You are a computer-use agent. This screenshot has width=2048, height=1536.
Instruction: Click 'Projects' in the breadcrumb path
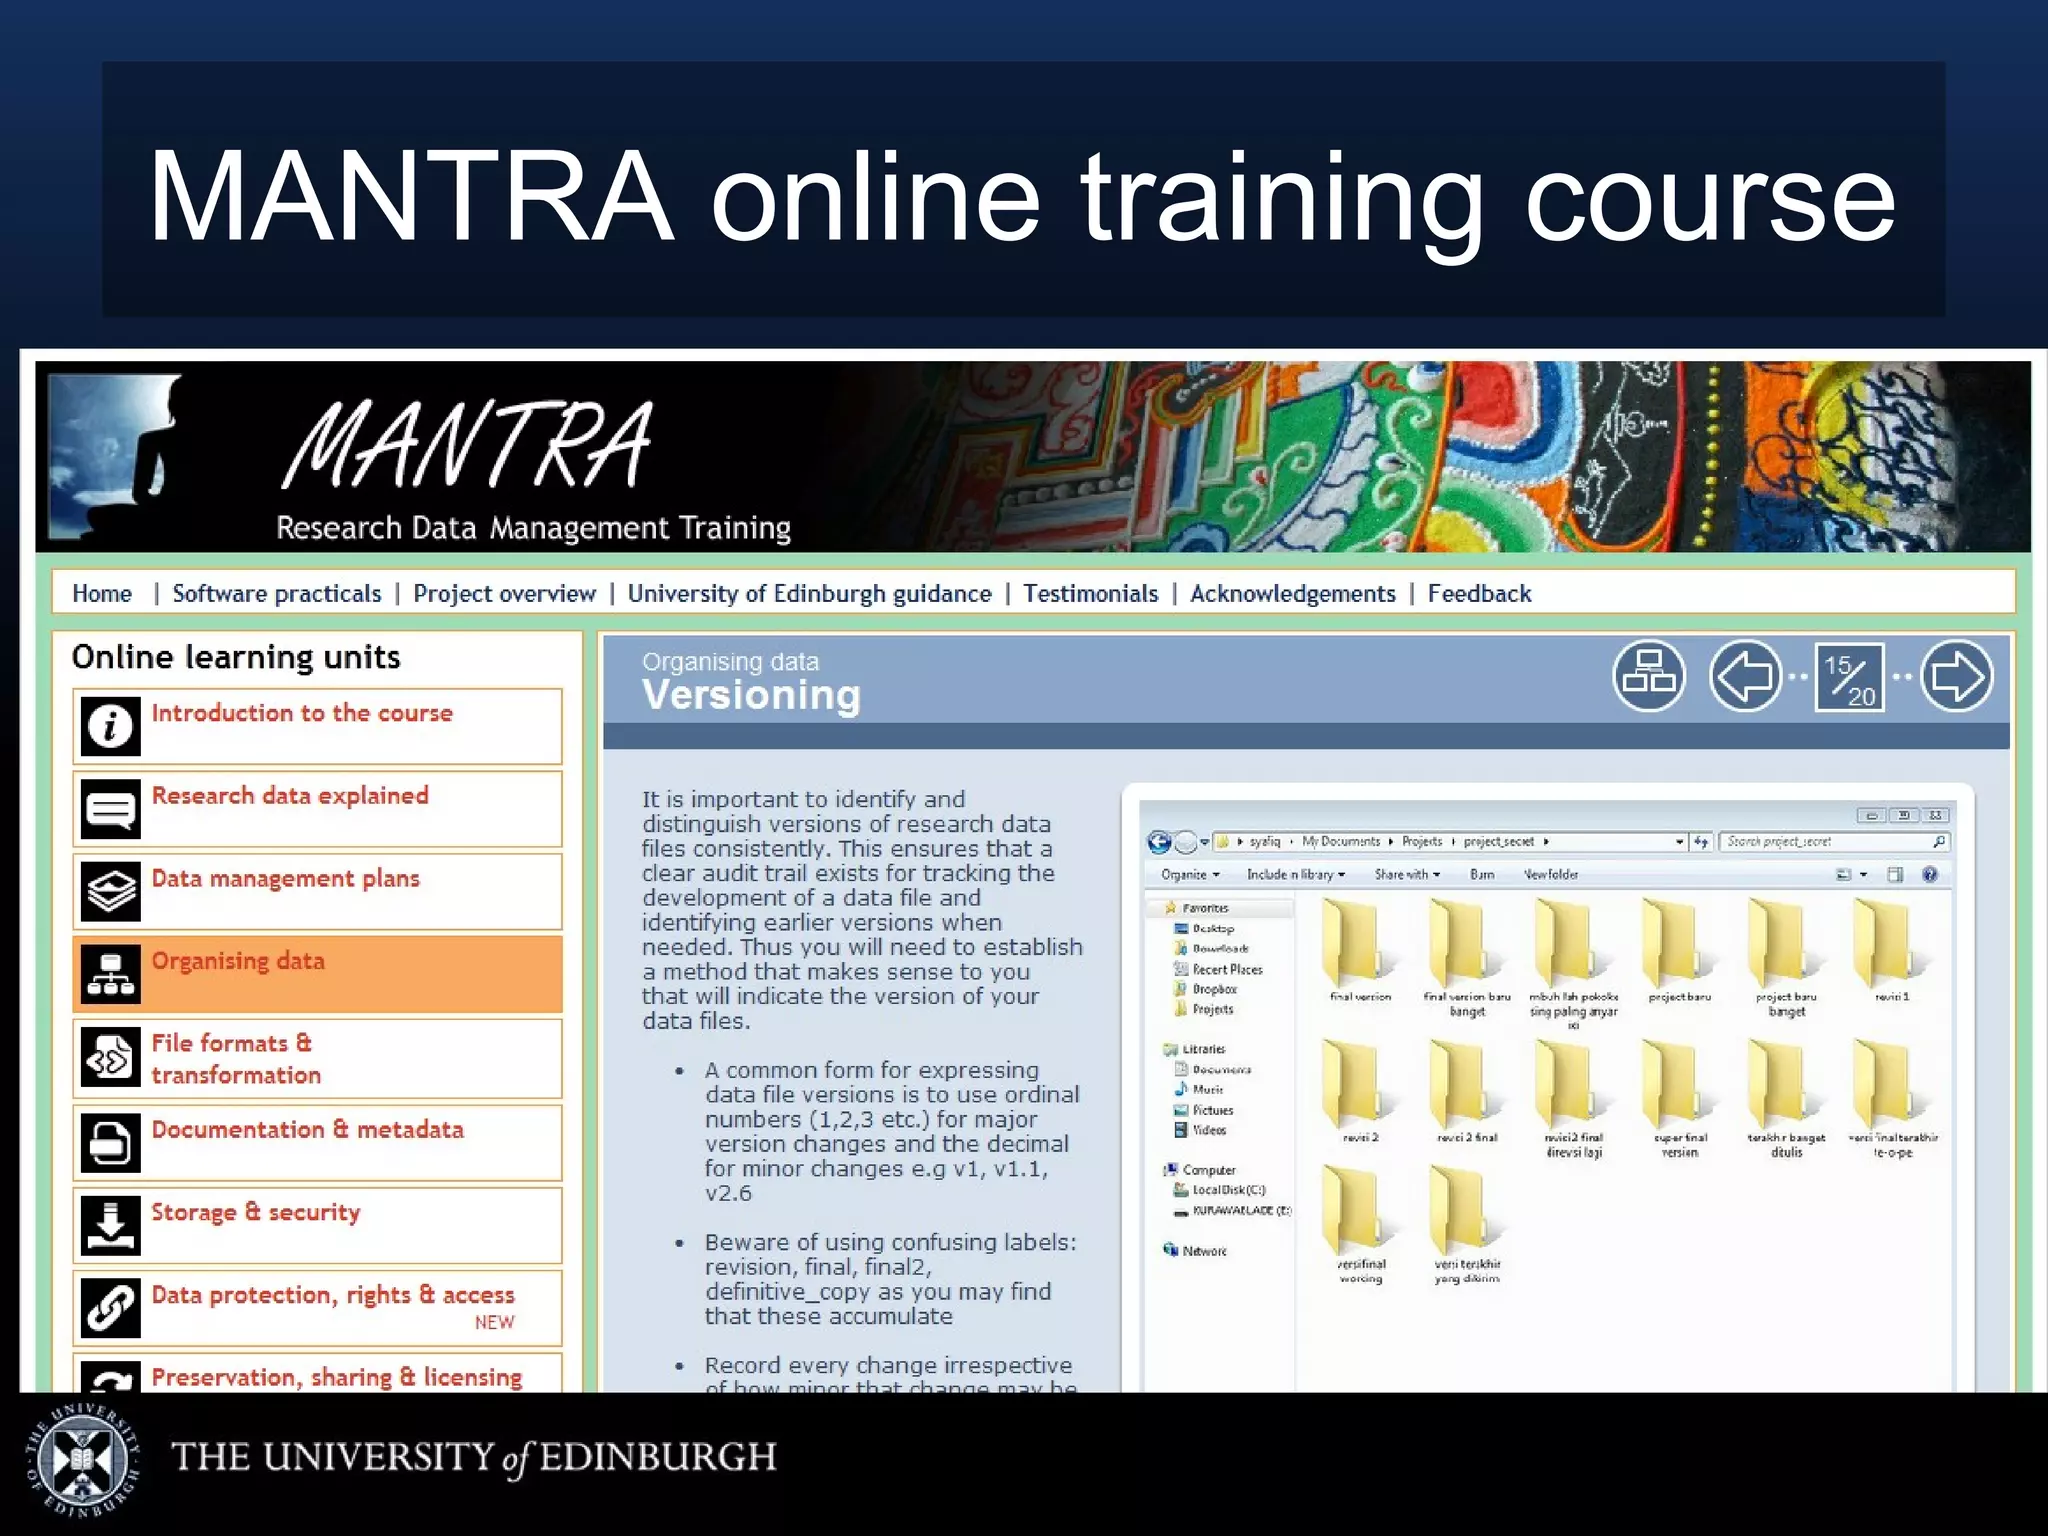pos(1422,842)
